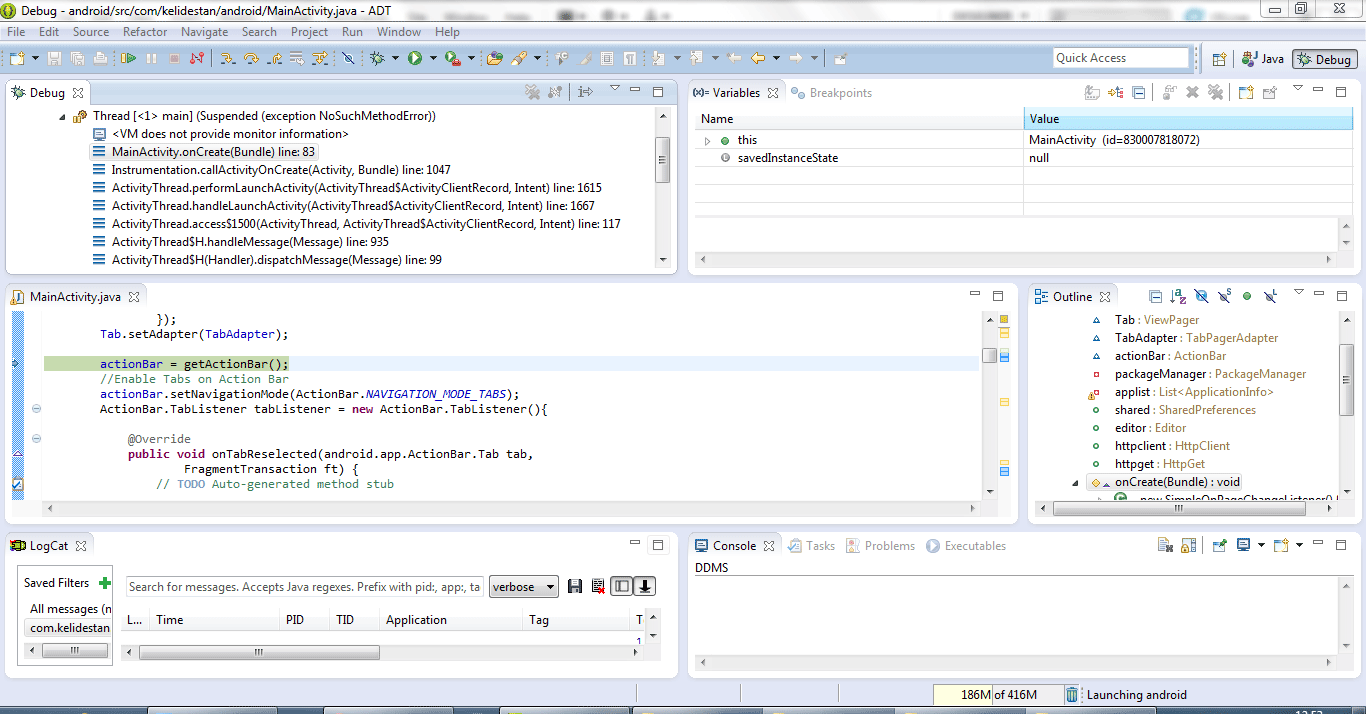Click the Quick Access search field

tap(1121, 58)
